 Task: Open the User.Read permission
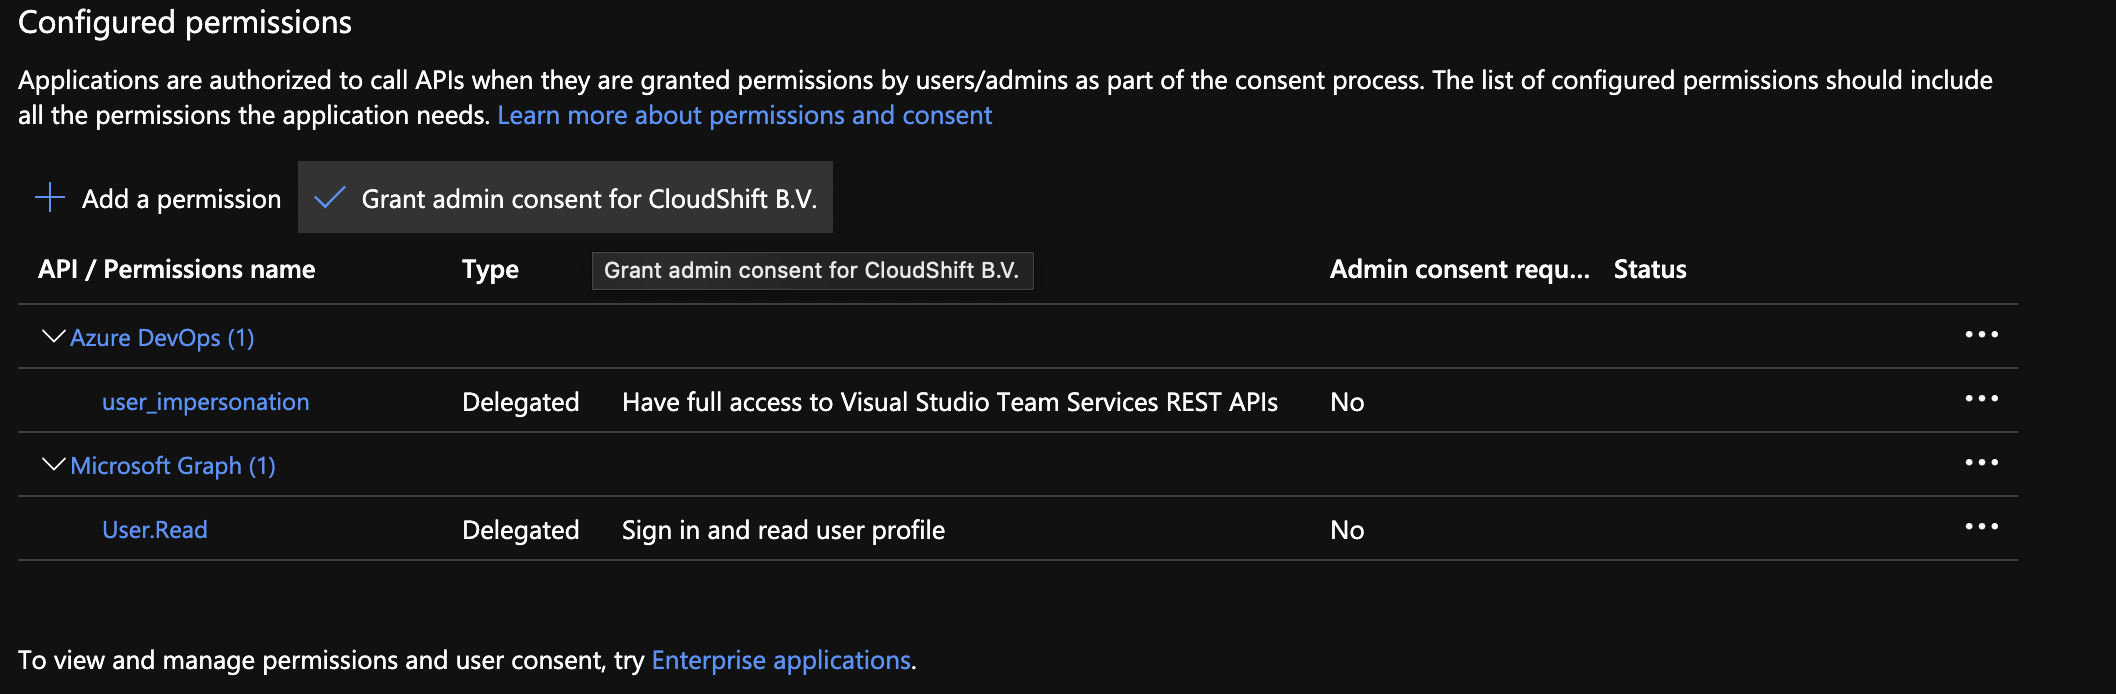point(154,530)
